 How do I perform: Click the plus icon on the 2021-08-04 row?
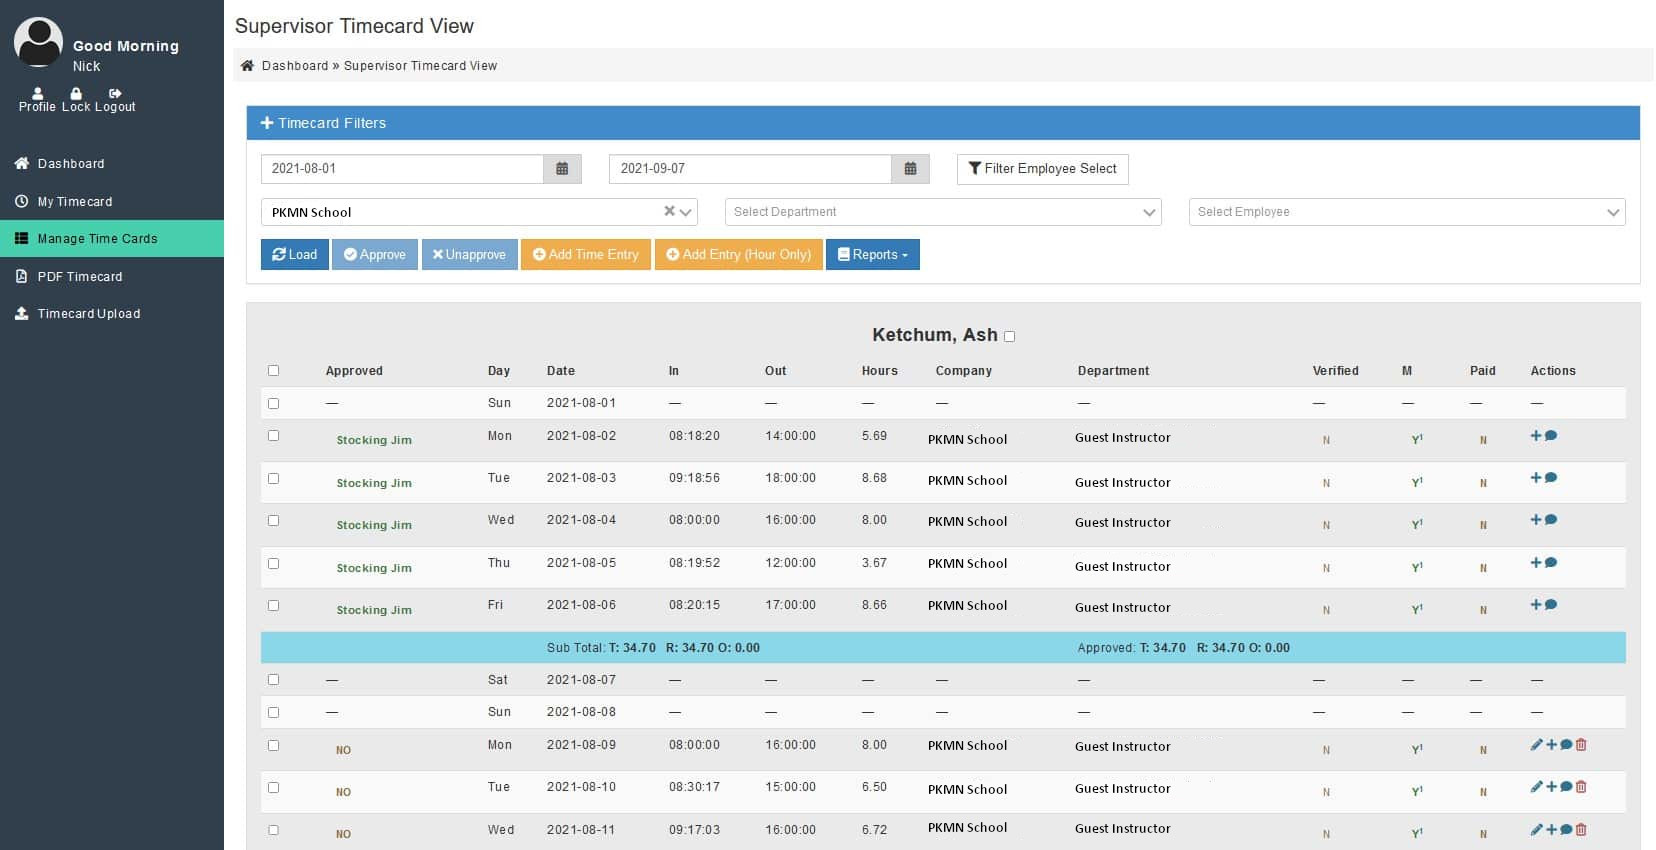click(x=1536, y=520)
